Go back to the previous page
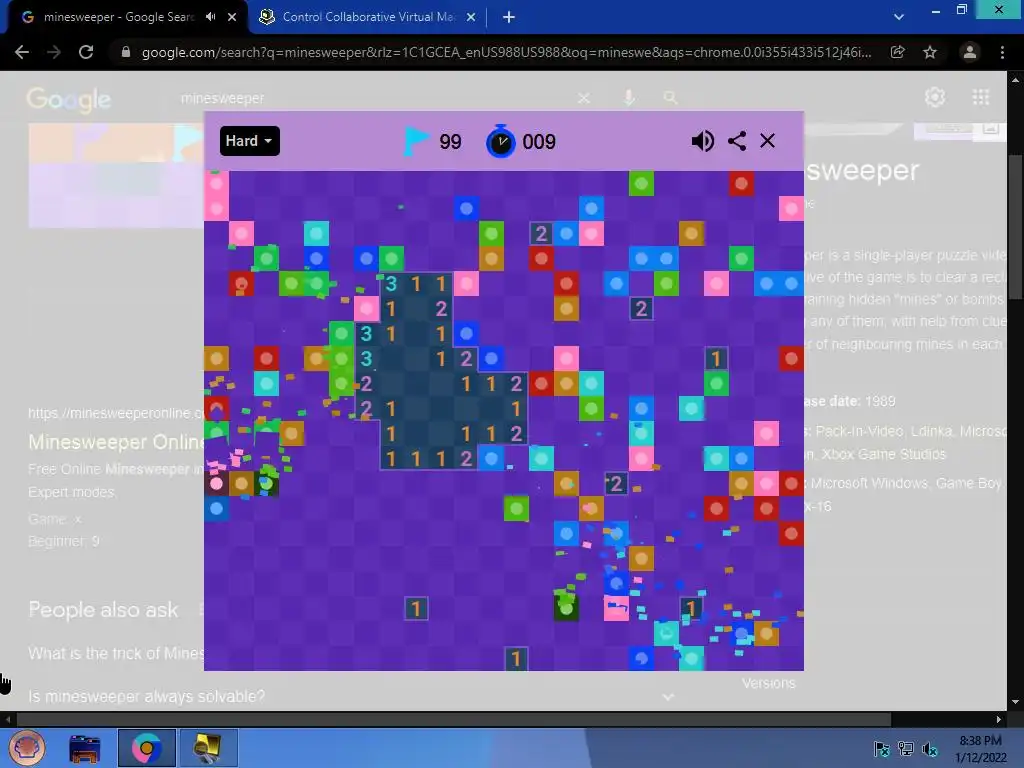1024x768 pixels. coord(22,52)
